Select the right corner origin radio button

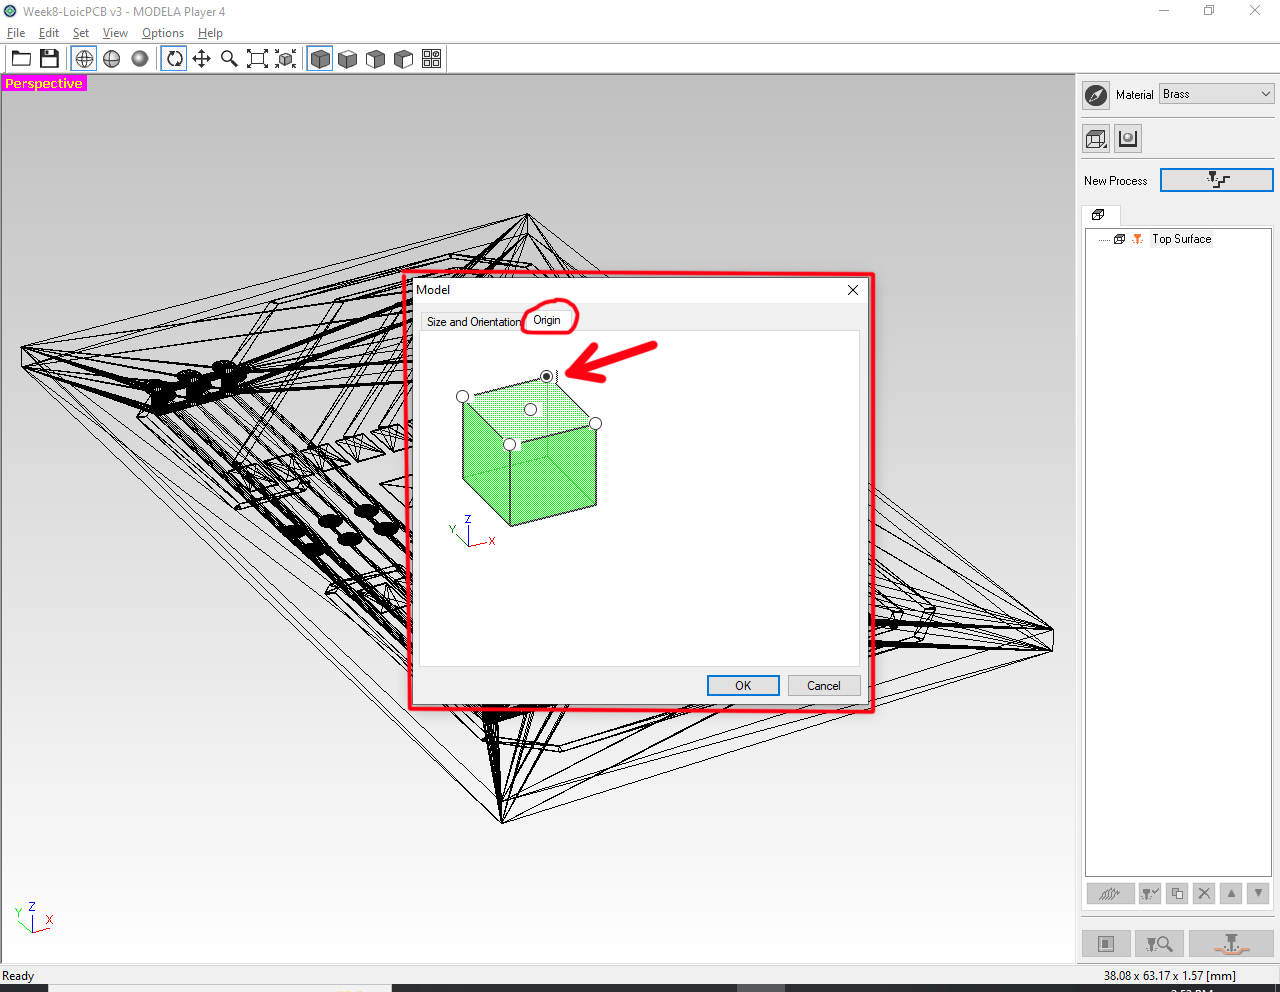click(595, 424)
